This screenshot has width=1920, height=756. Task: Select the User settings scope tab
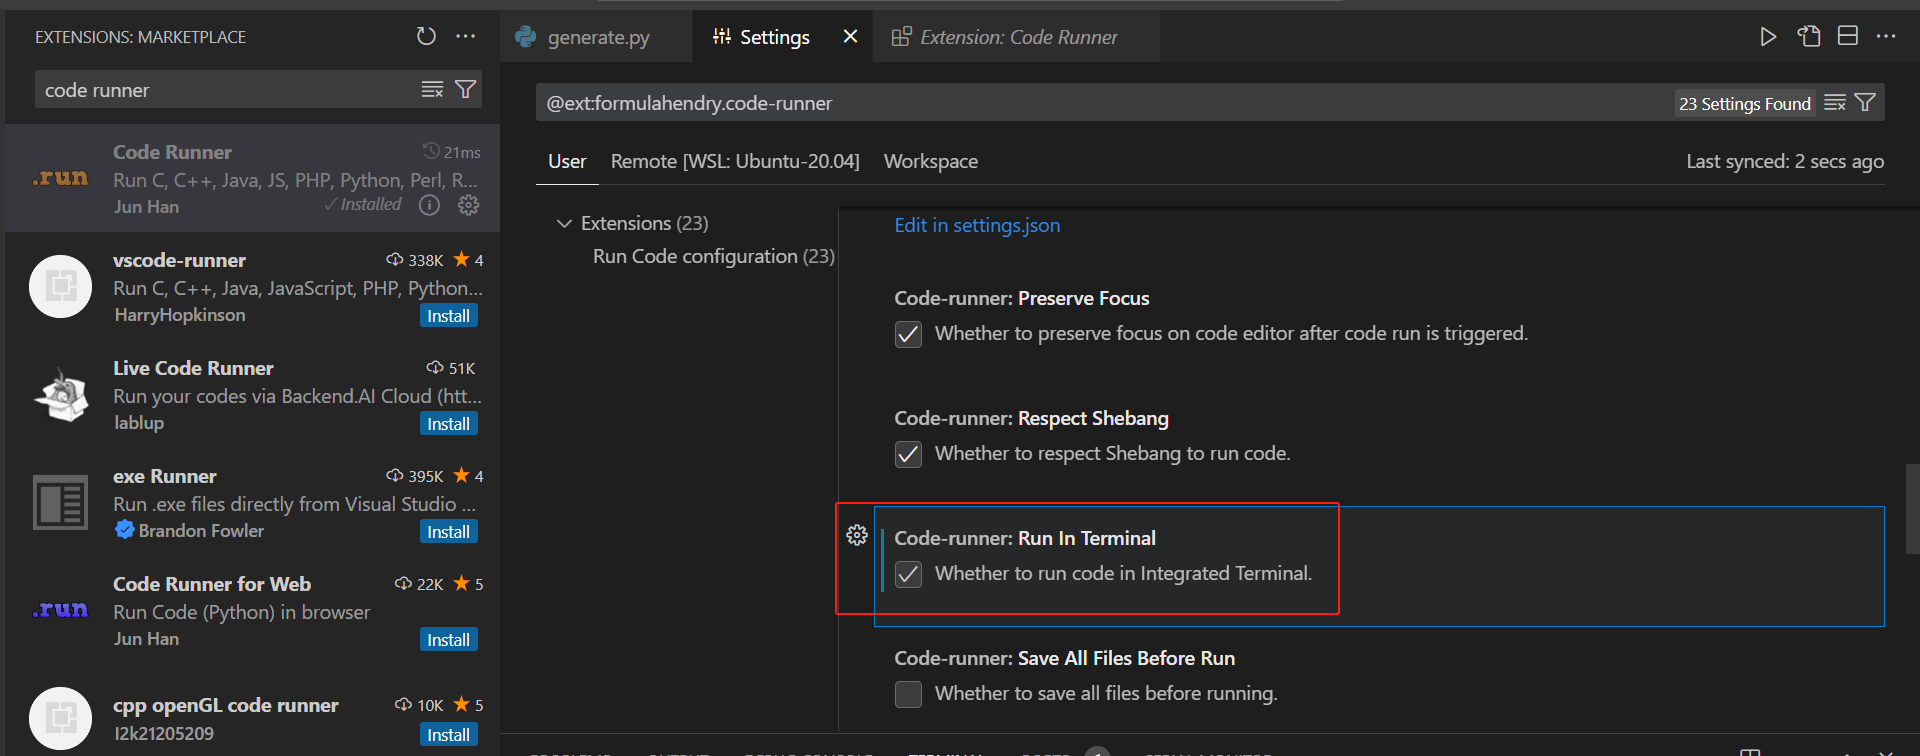(567, 161)
